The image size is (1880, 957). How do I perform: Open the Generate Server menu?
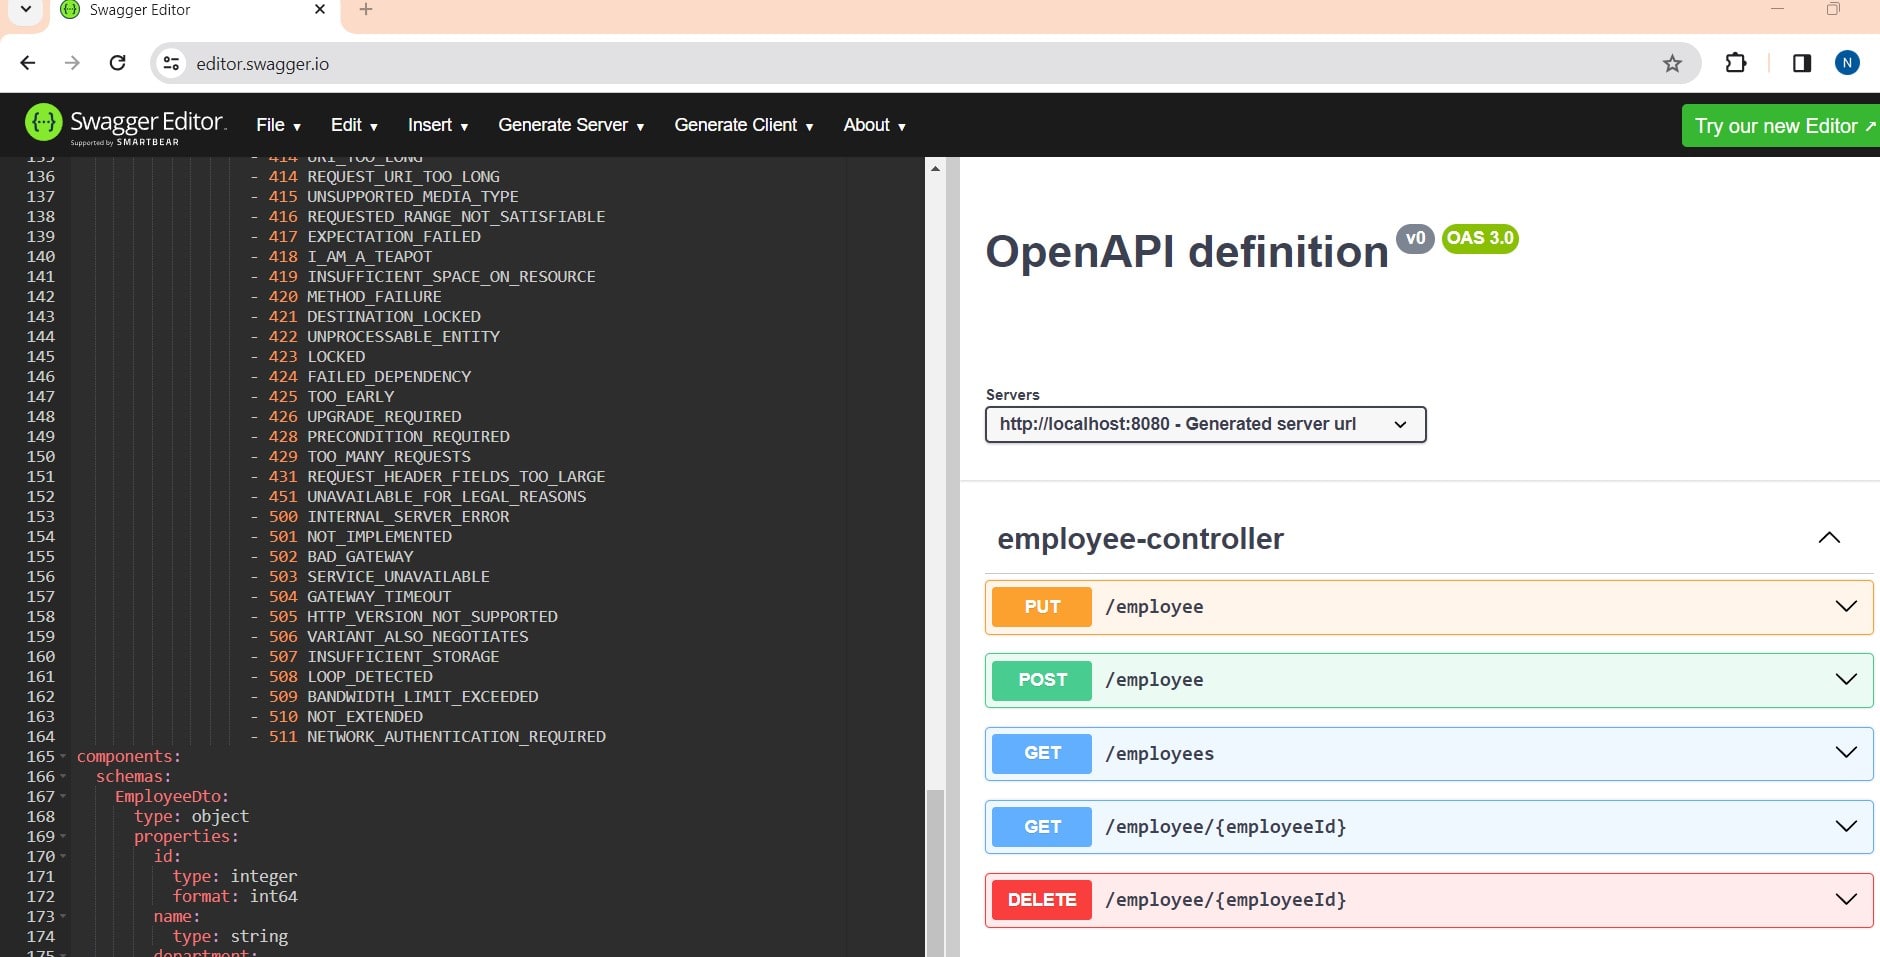point(571,125)
